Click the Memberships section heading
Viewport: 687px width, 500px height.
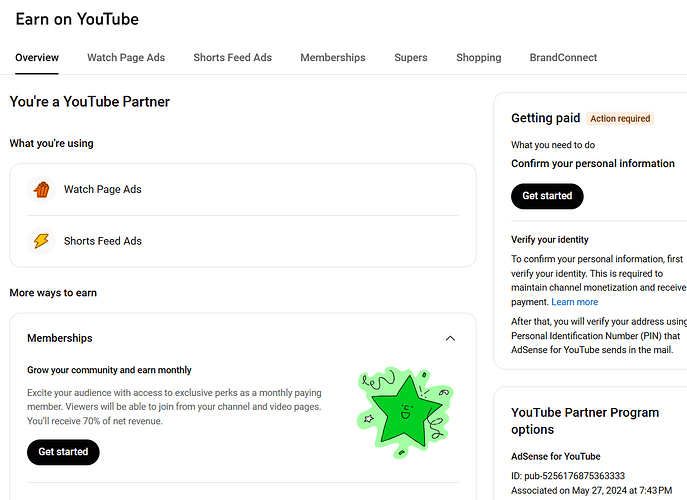pos(60,339)
